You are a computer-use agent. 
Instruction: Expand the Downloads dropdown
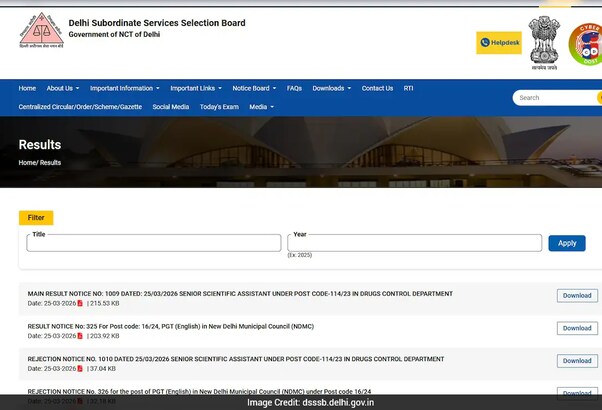pyautogui.click(x=332, y=88)
